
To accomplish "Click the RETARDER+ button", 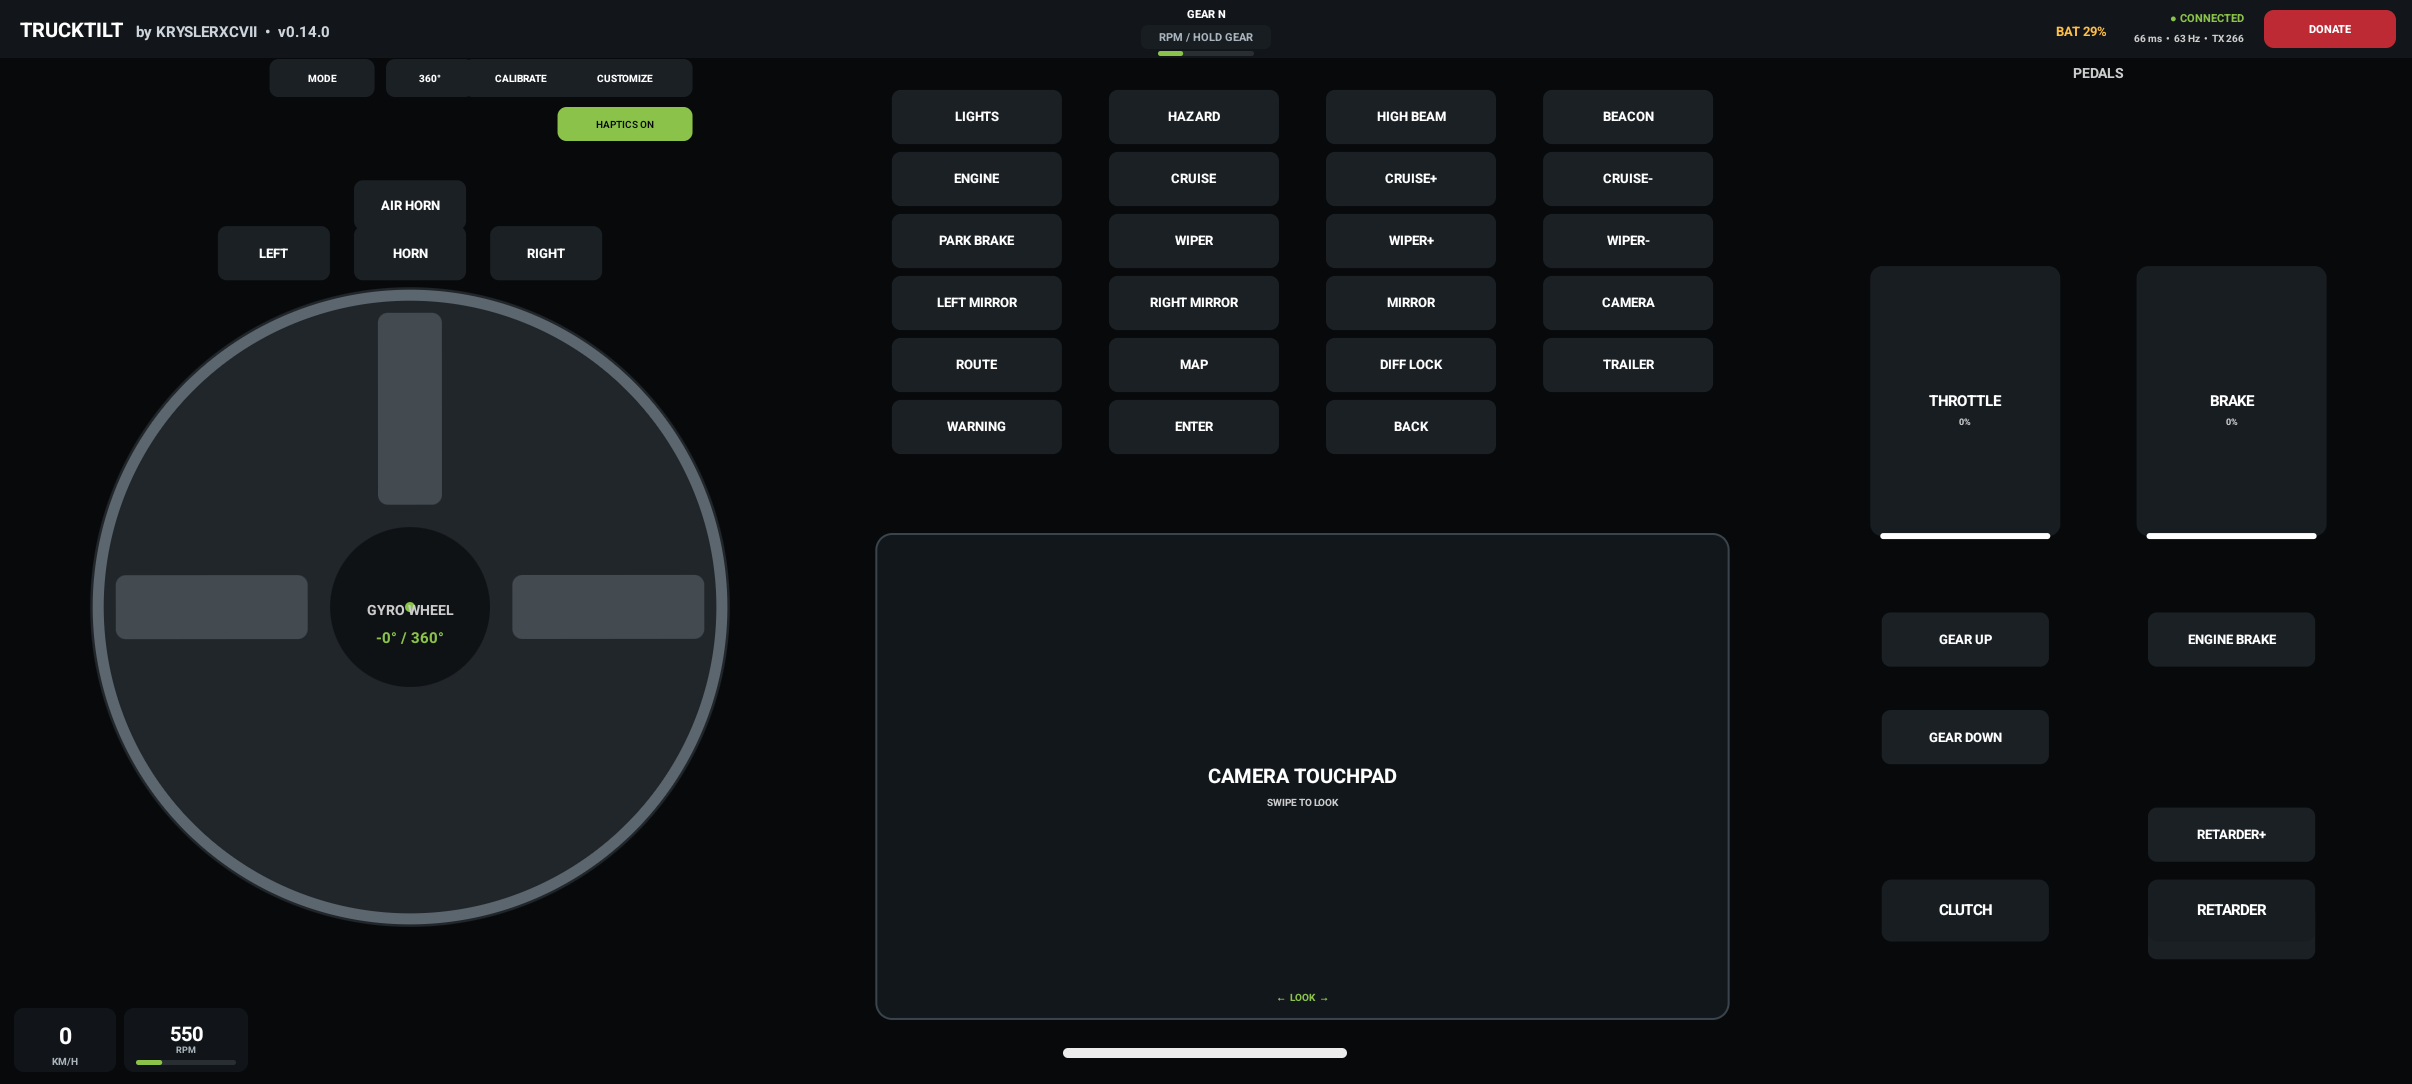I will 2231,834.
